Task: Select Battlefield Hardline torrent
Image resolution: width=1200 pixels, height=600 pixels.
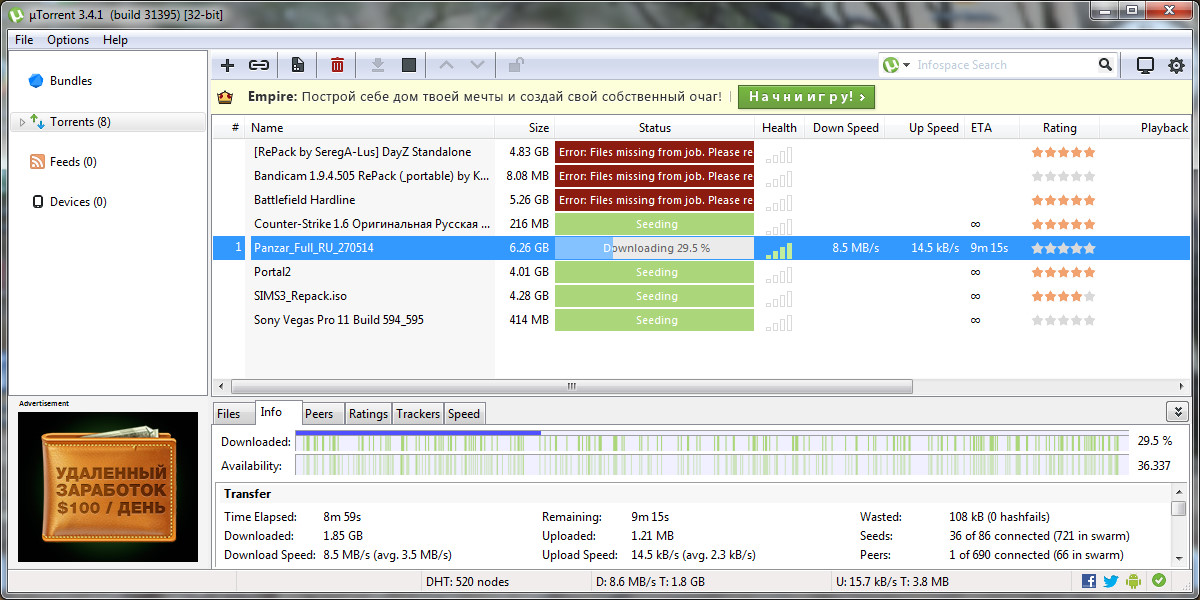Action: 700,200
